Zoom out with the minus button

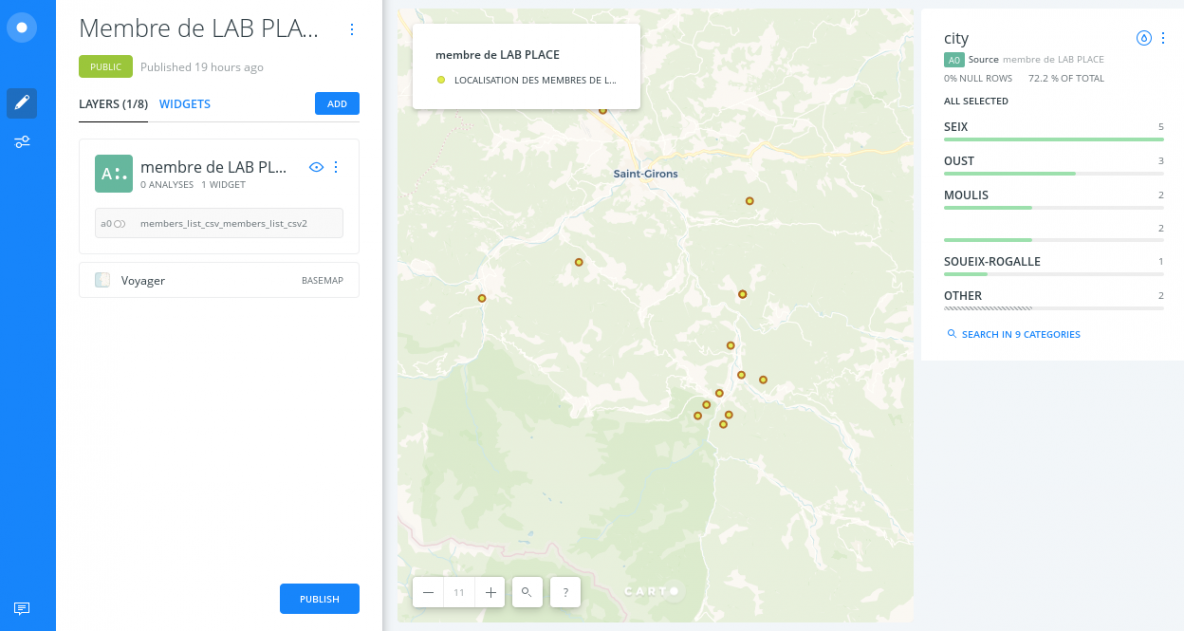tap(428, 593)
